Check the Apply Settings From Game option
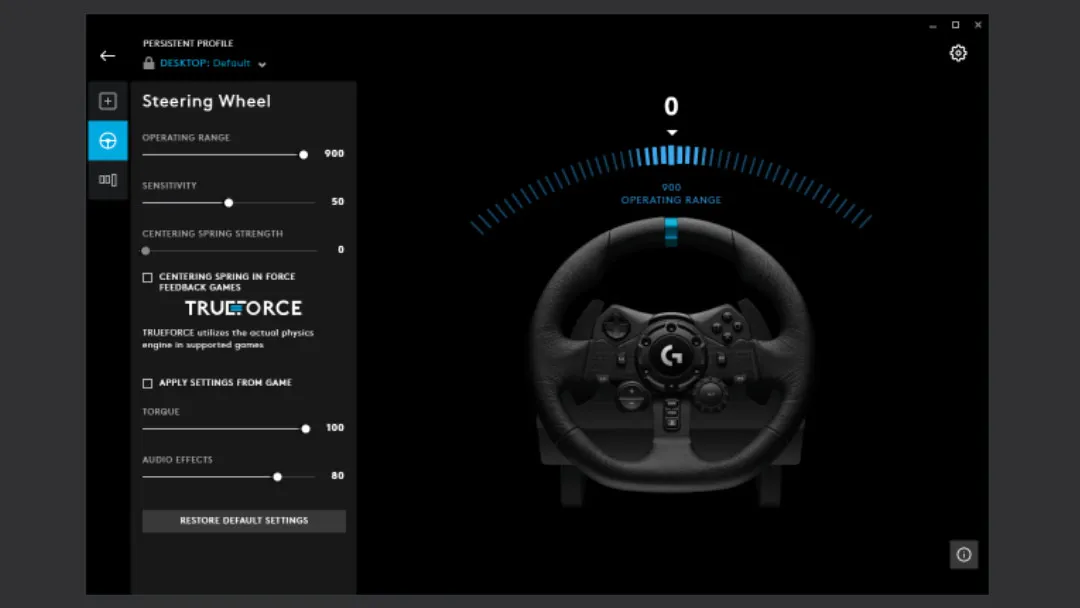 pyautogui.click(x=147, y=382)
